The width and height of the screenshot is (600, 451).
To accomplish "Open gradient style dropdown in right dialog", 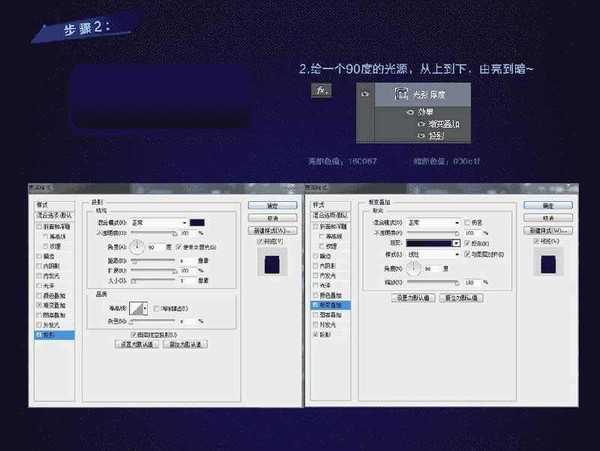I will click(x=430, y=254).
